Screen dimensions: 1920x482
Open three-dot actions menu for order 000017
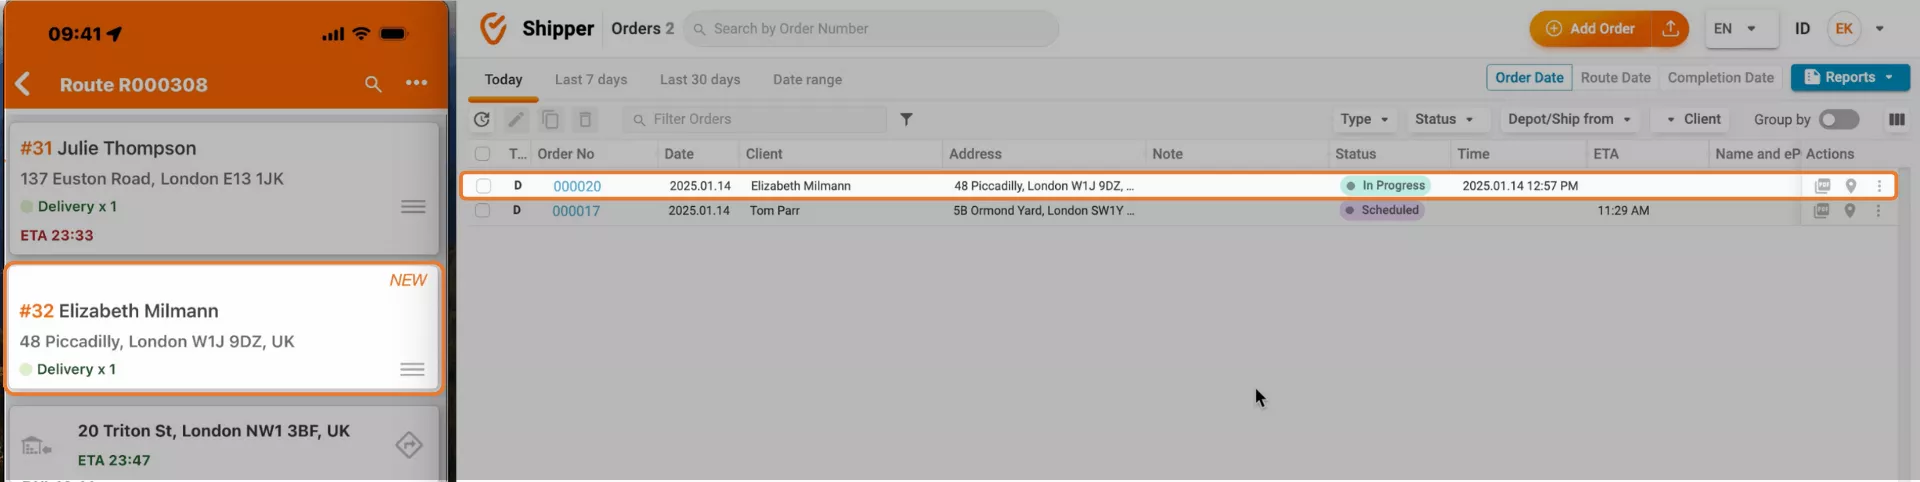[x=1878, y=211]
